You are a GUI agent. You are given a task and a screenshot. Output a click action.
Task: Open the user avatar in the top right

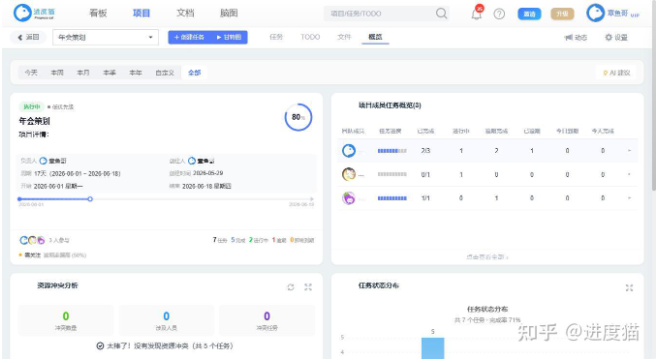595,13
